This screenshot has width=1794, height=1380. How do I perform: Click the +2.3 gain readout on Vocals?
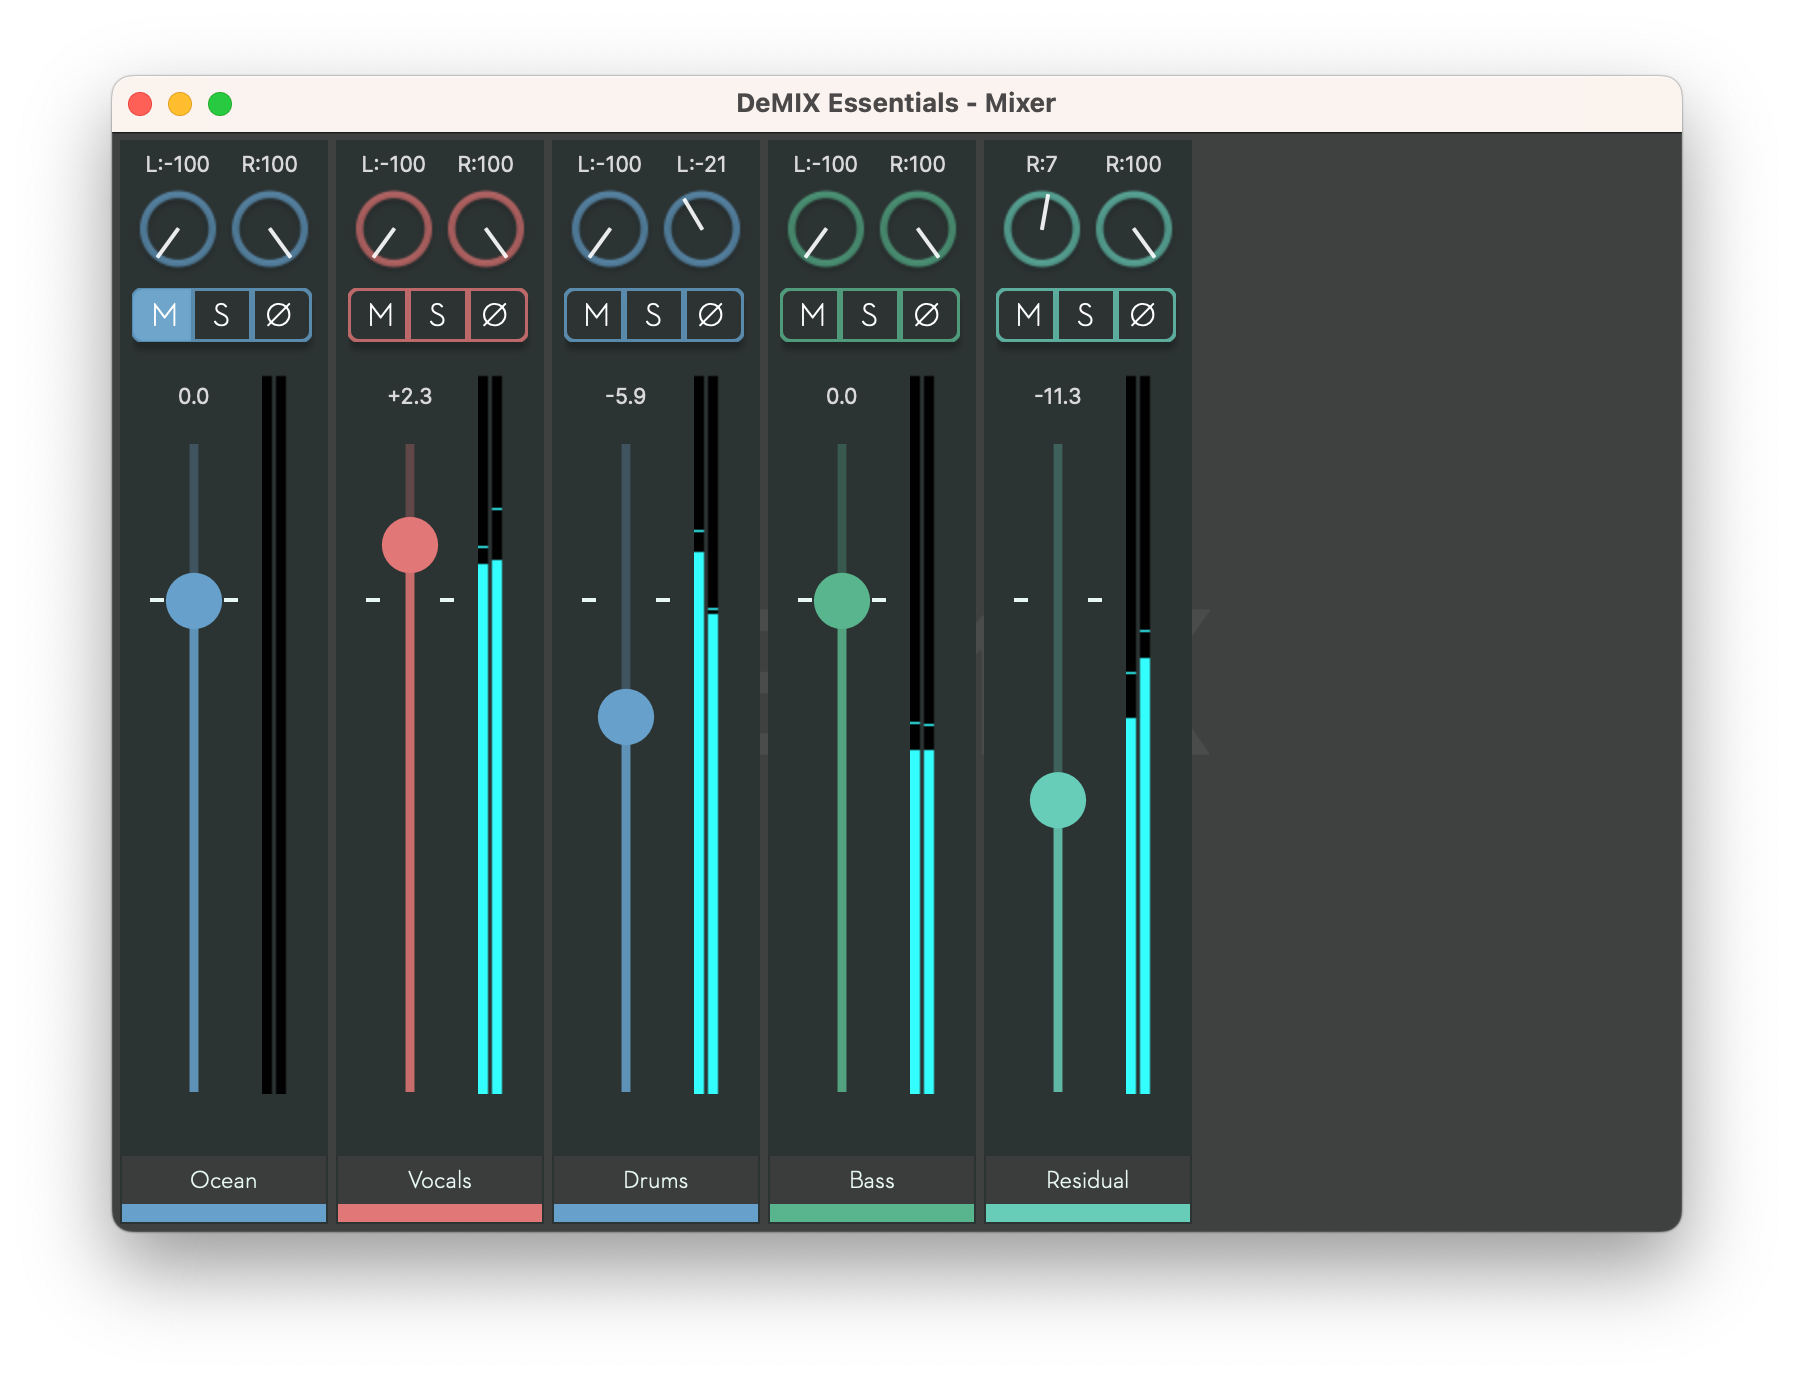click(x=410, y=395)
